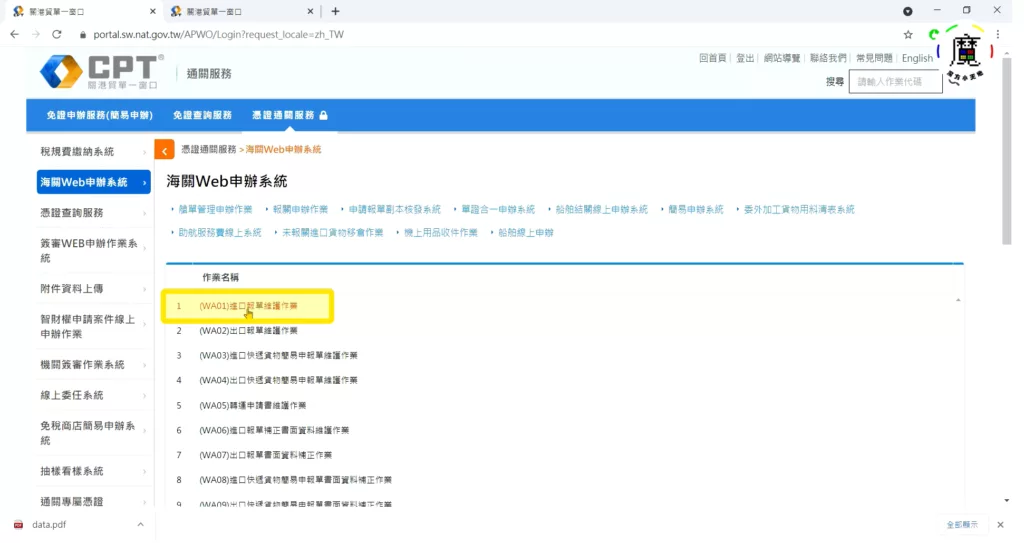Open (WA05)轉運申請書維護作業
This screenshot has height=543, width=1024.
coord(253,406)
